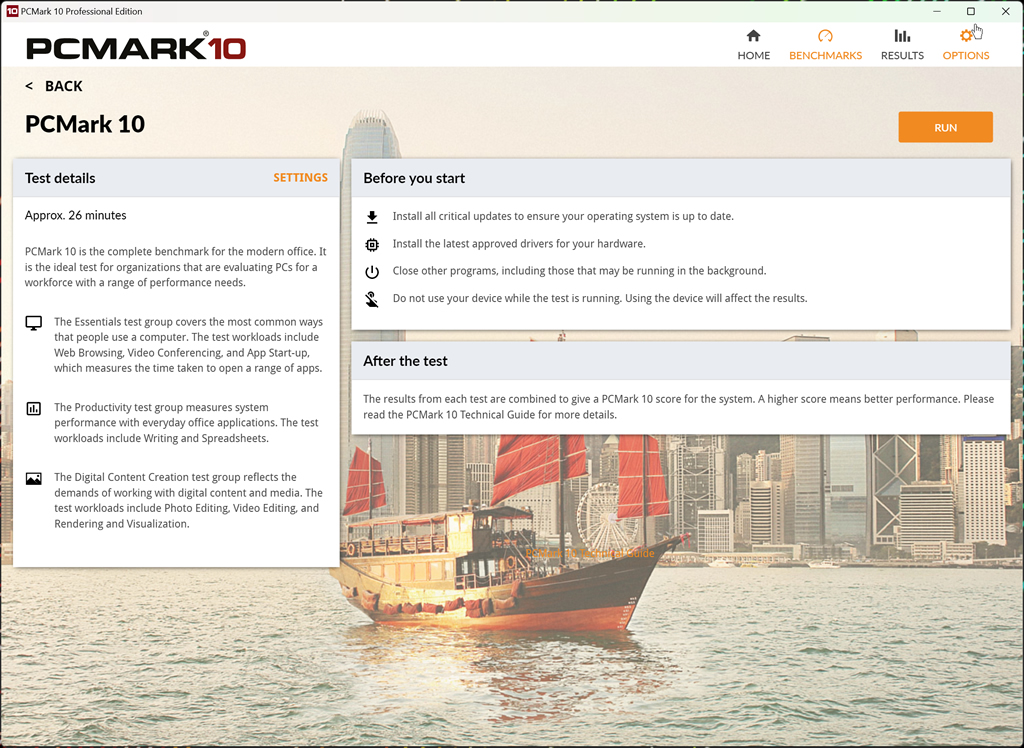Switch to the RESULTS tab
The height and width of the screenshot is (748, 1024).
(x=902, y=56)
